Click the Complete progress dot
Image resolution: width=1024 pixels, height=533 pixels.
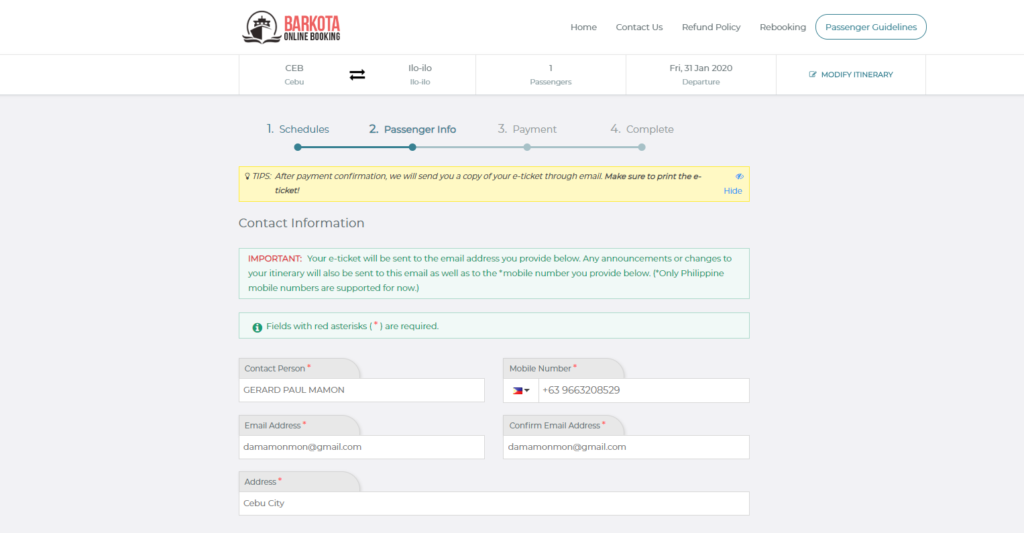642,147
